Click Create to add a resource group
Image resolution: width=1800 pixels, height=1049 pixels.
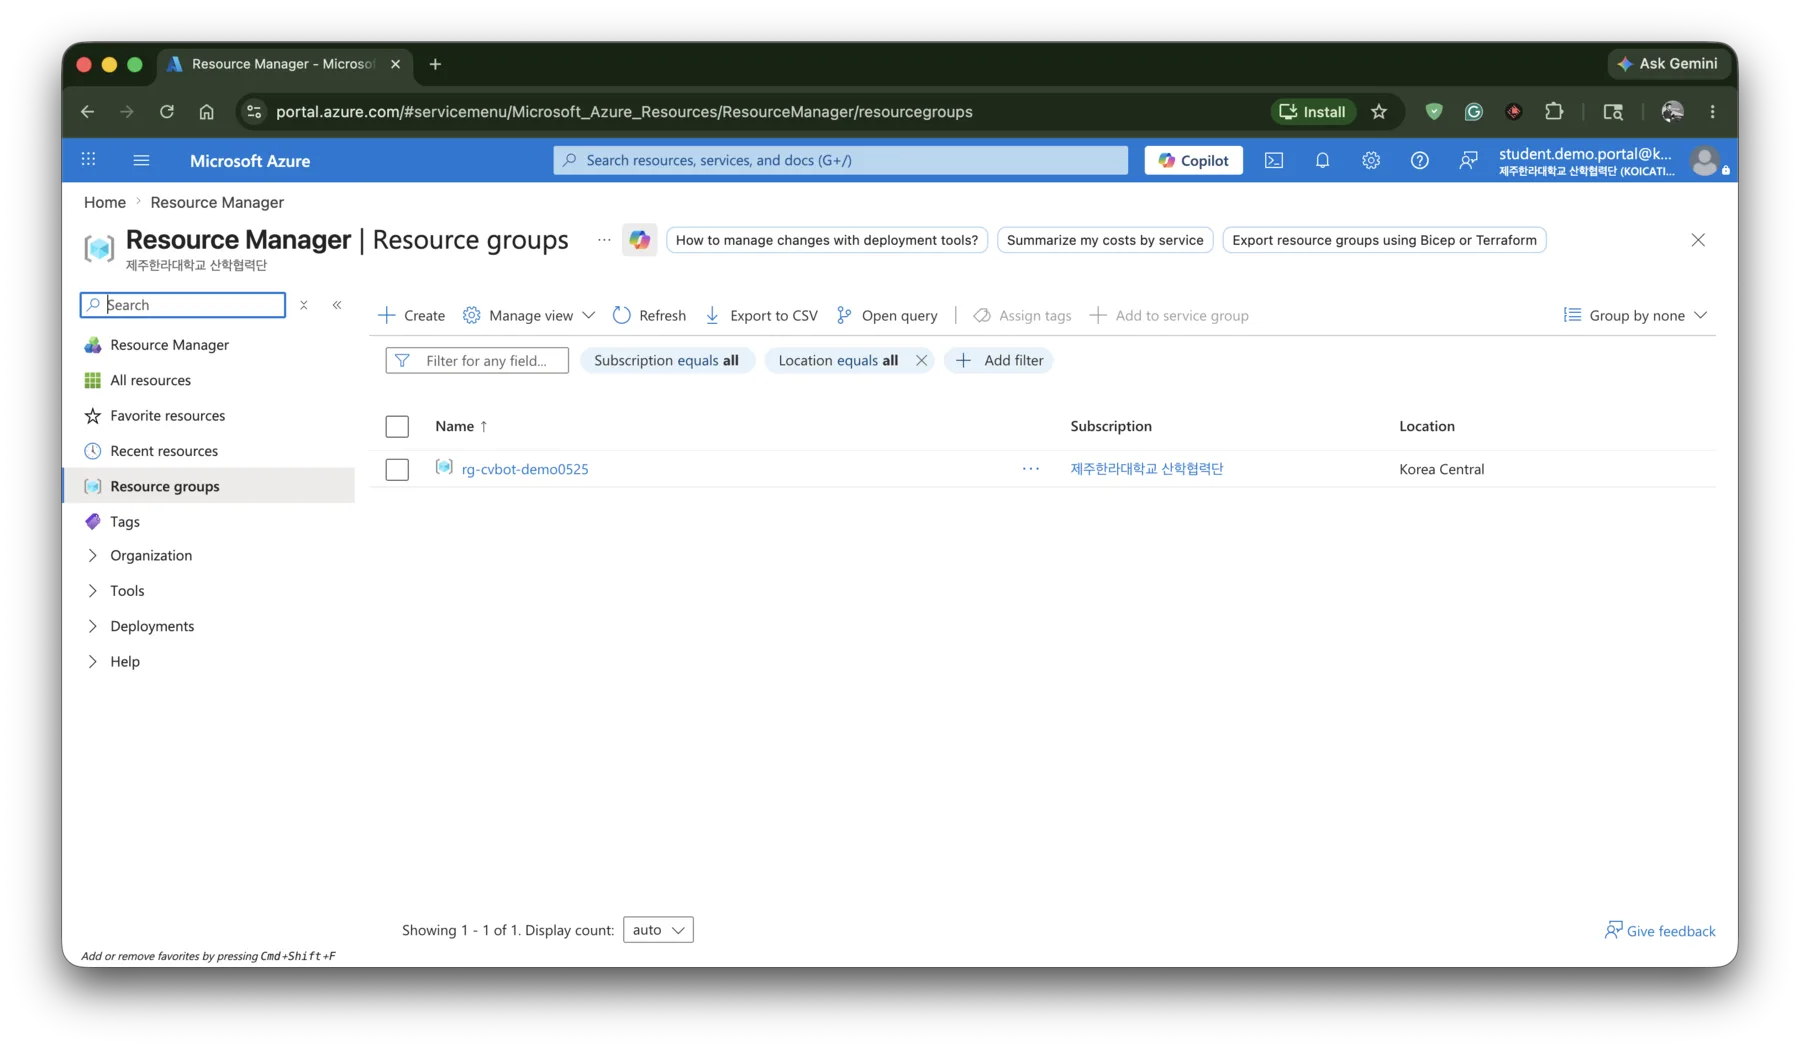[x=411, y=316]
